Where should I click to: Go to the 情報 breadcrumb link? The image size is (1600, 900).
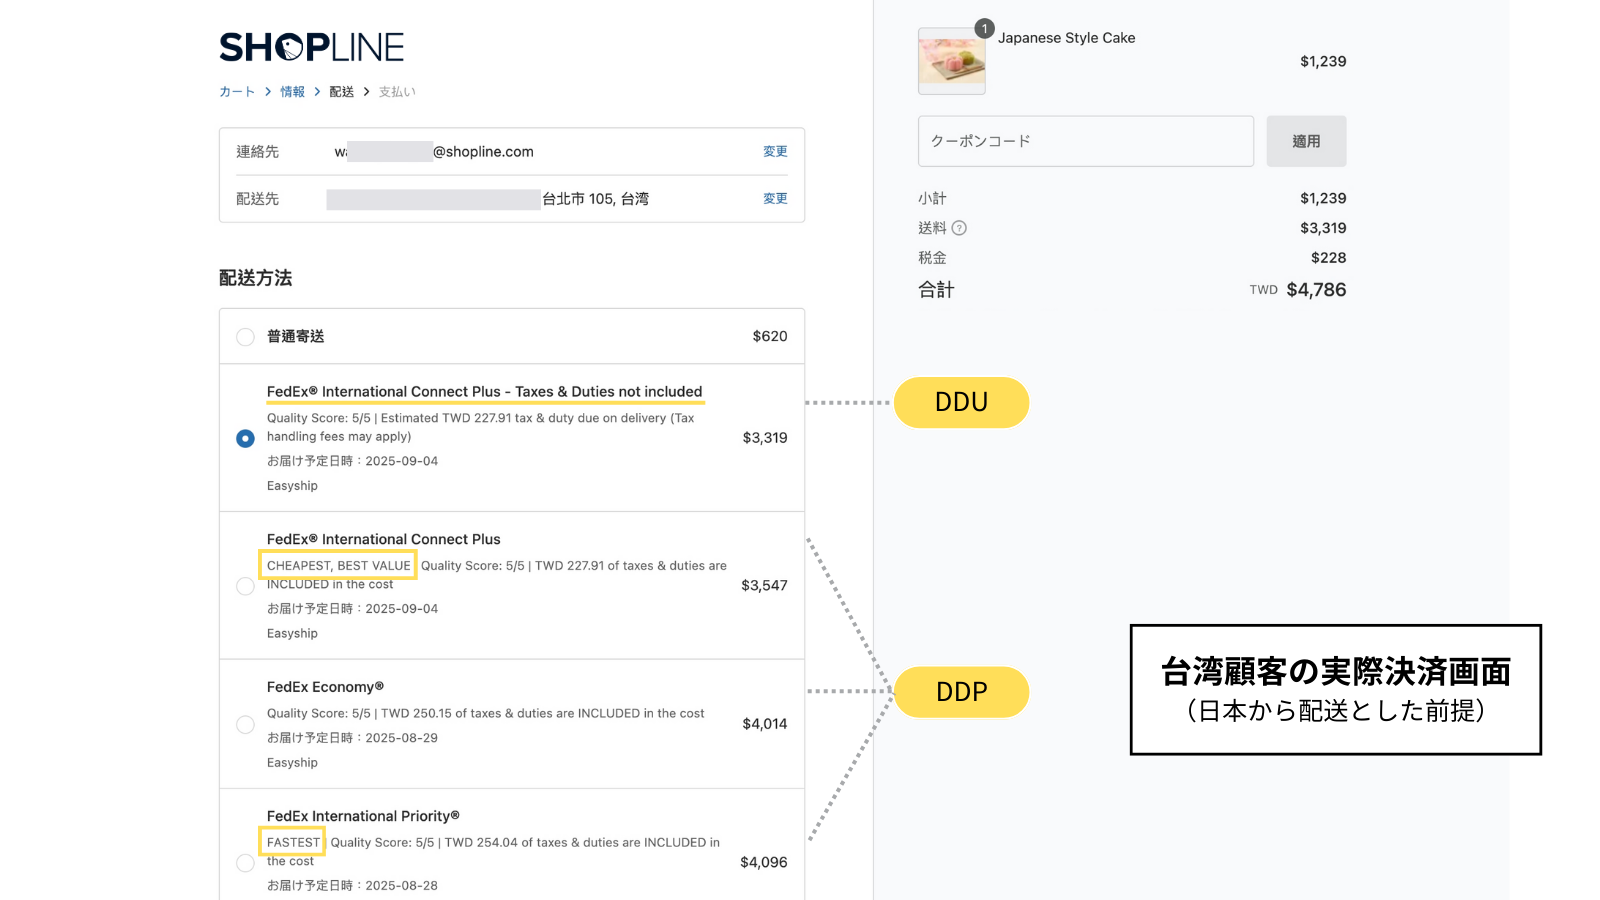(x=292, y=92)
